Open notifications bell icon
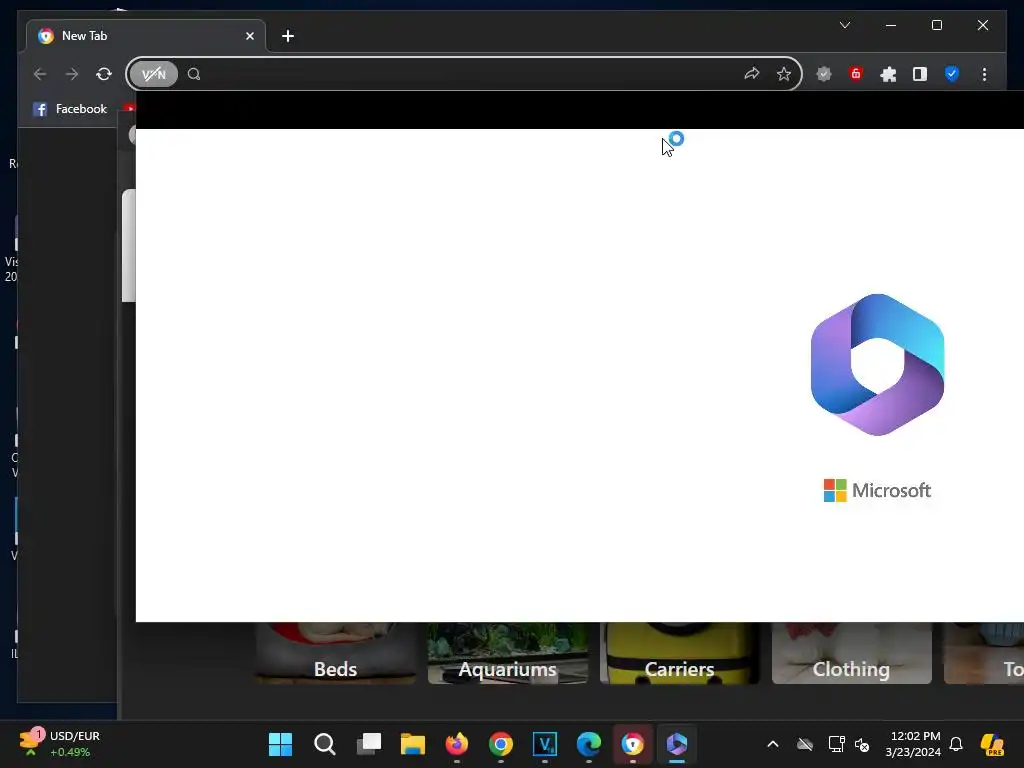The width and height of the screenshot is (1024, 768). (x=956, y=744)
